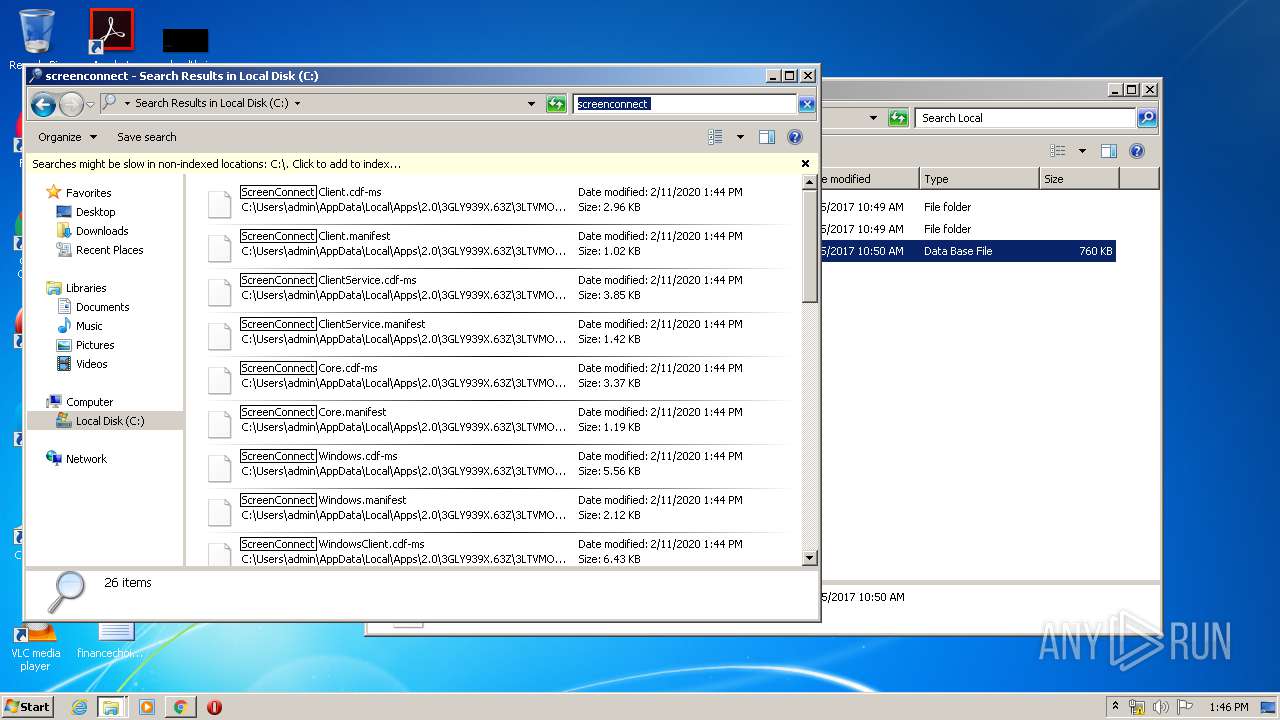Toggle the preview pane icon in front window
This screenshot has width=1280, height=720.
click(767, 137)
